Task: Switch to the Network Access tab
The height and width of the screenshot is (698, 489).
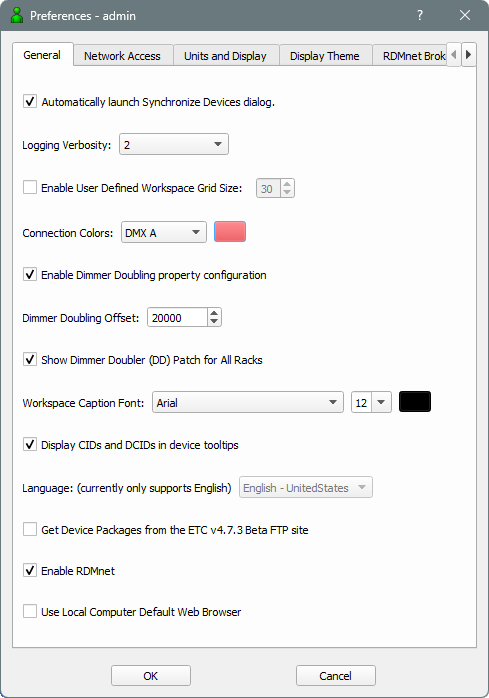Action: pos(122,56)
